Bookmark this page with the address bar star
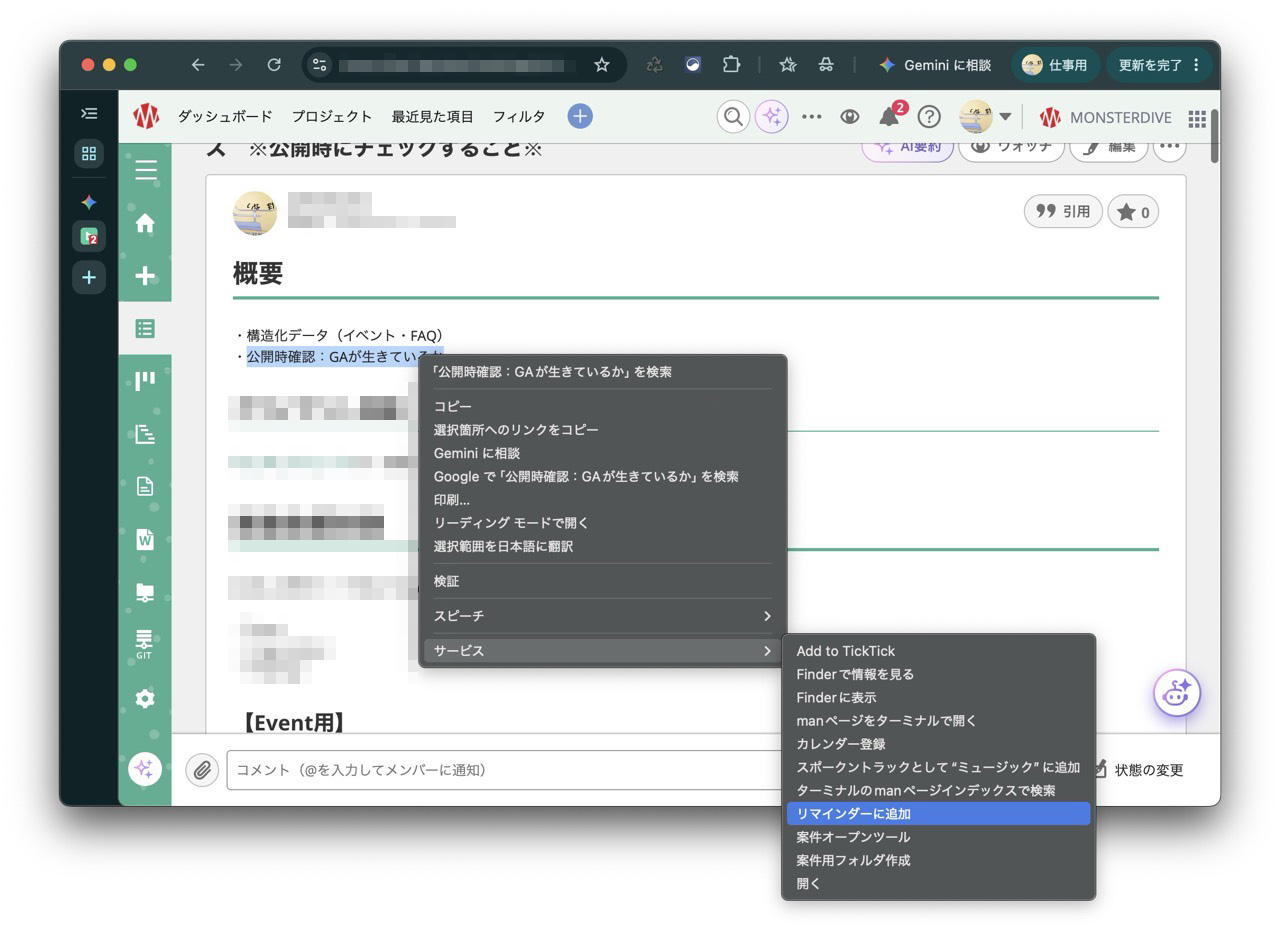Image resolution: width=1280 pixels, height=929 pixels. click(602, 65)
